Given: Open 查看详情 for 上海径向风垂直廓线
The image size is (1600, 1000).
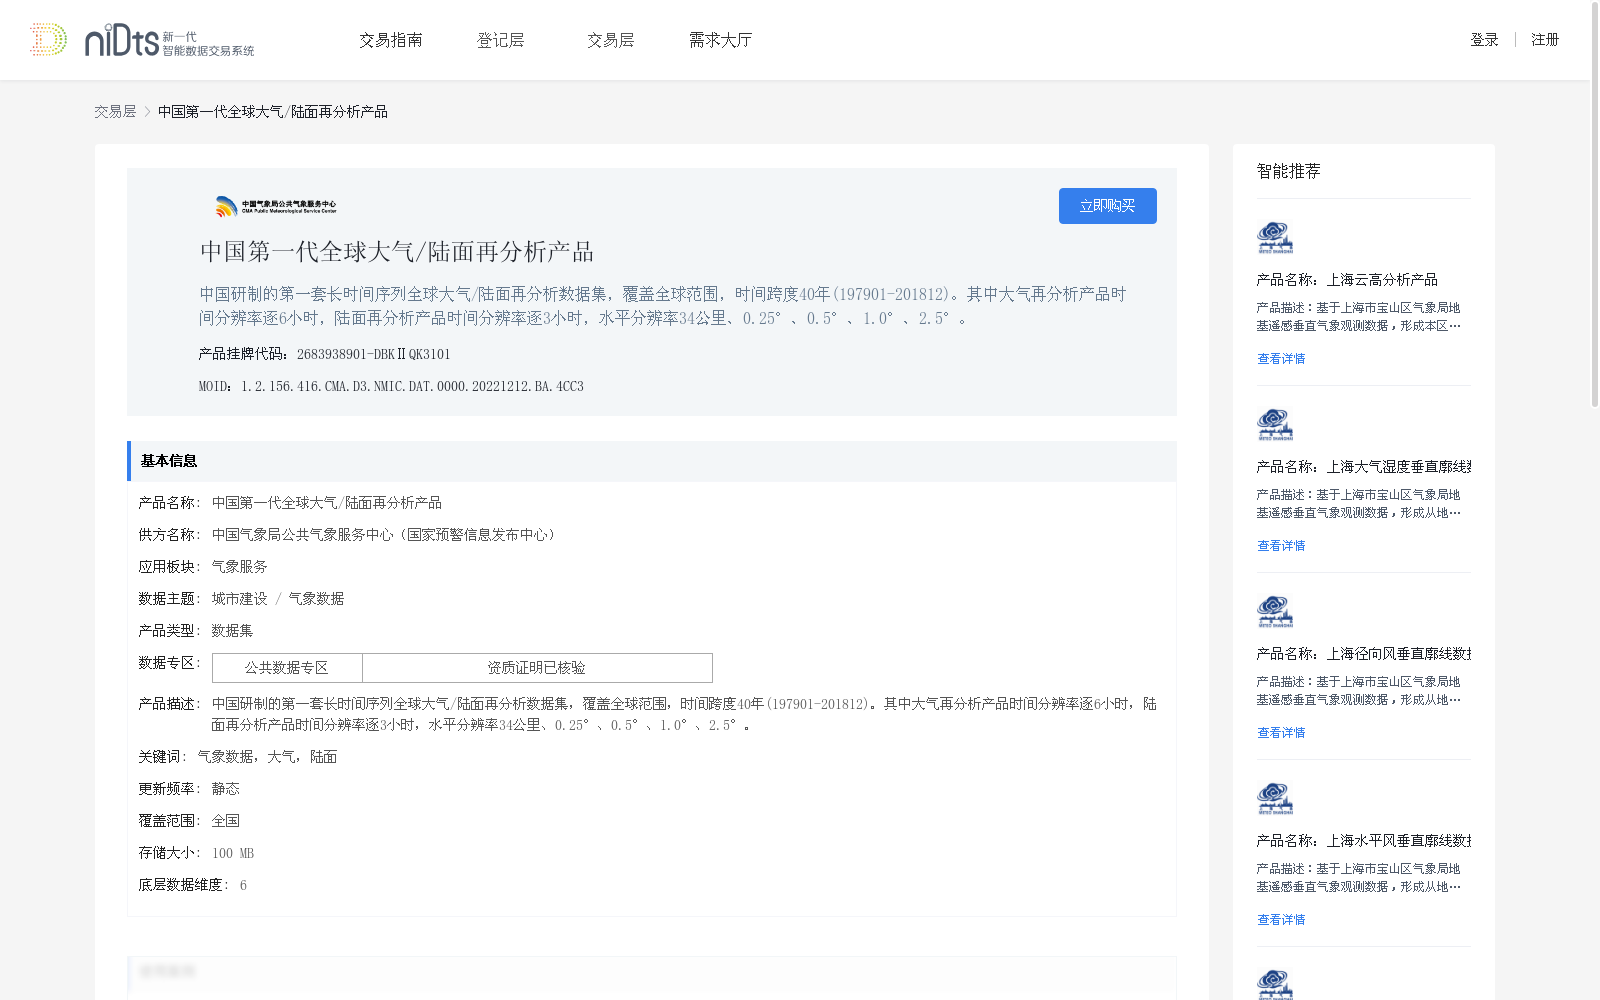Looking at the screenshot, I should pos(1281,733).
